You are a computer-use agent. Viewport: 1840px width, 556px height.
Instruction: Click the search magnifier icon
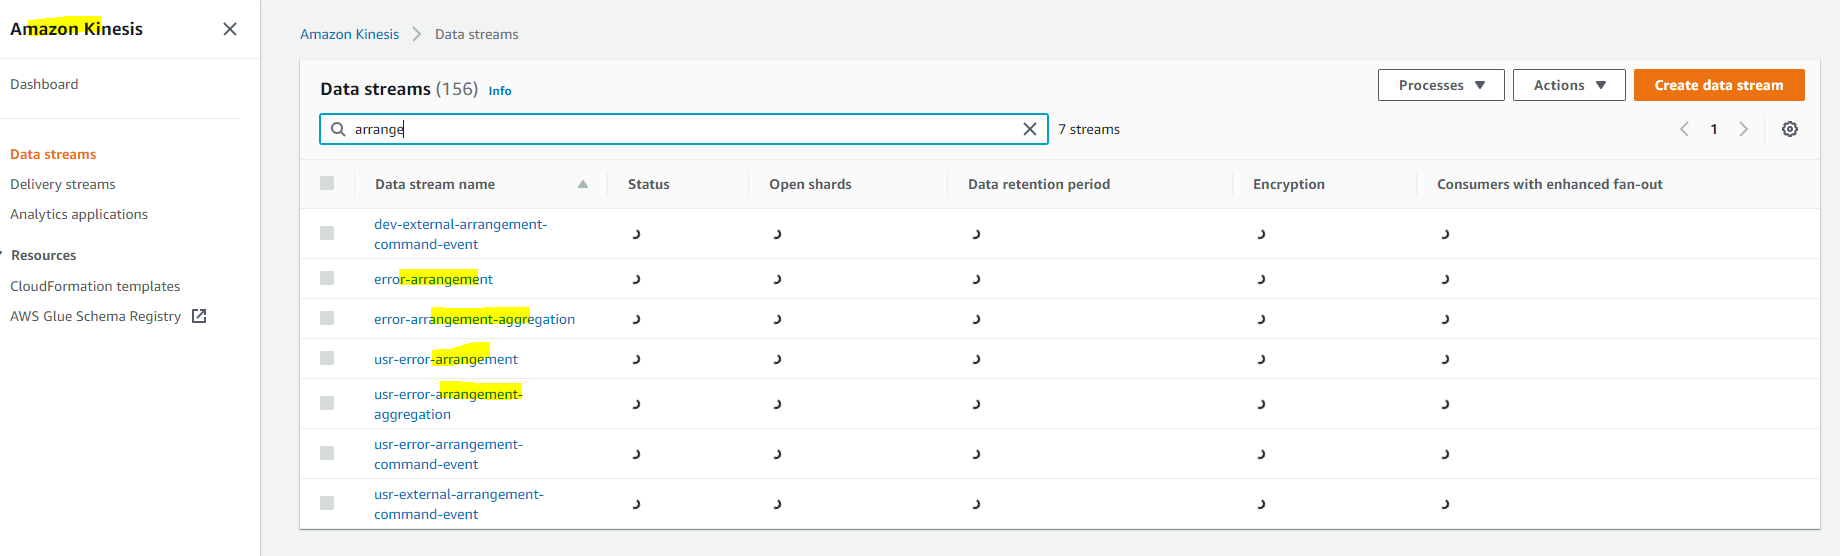(x=338, y=129)
